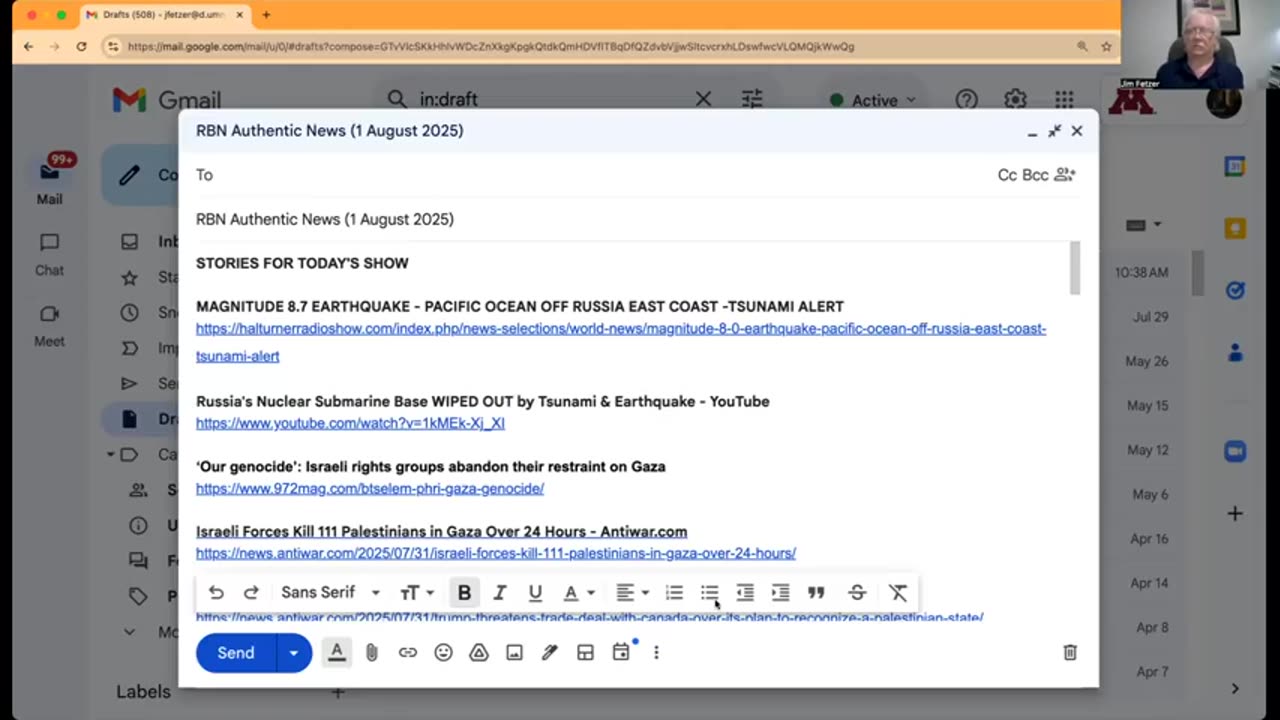The width and height of the screenshot is (1280, 720).
Task: Open more compose options menu
Action: (656, 653)
